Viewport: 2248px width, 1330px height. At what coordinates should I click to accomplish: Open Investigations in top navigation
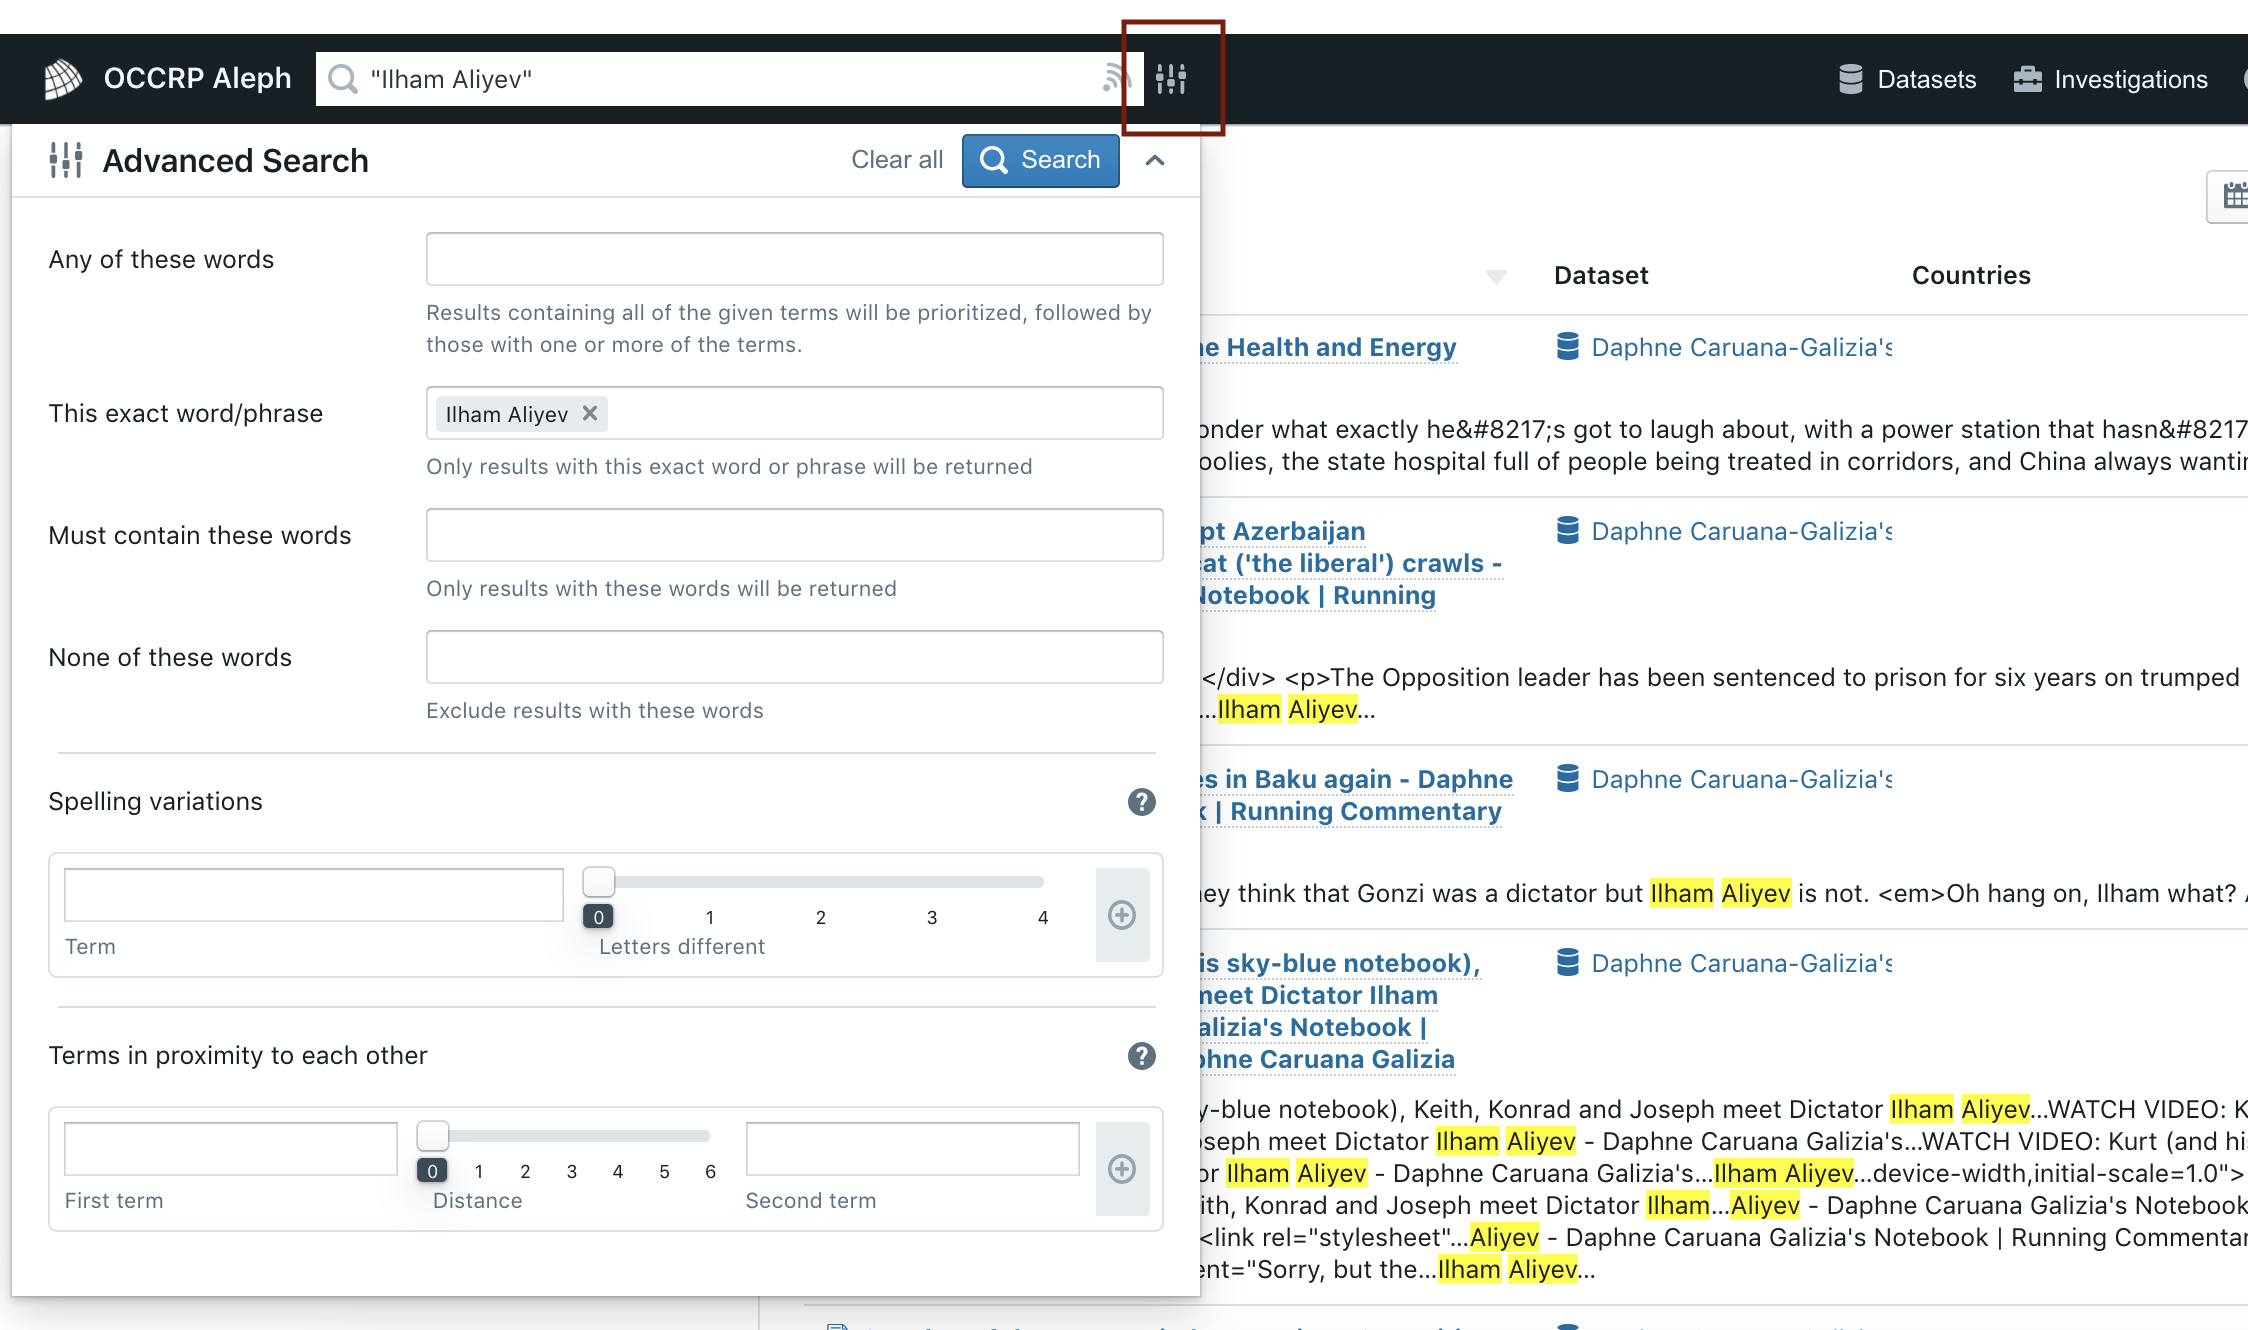point(2110,79)
